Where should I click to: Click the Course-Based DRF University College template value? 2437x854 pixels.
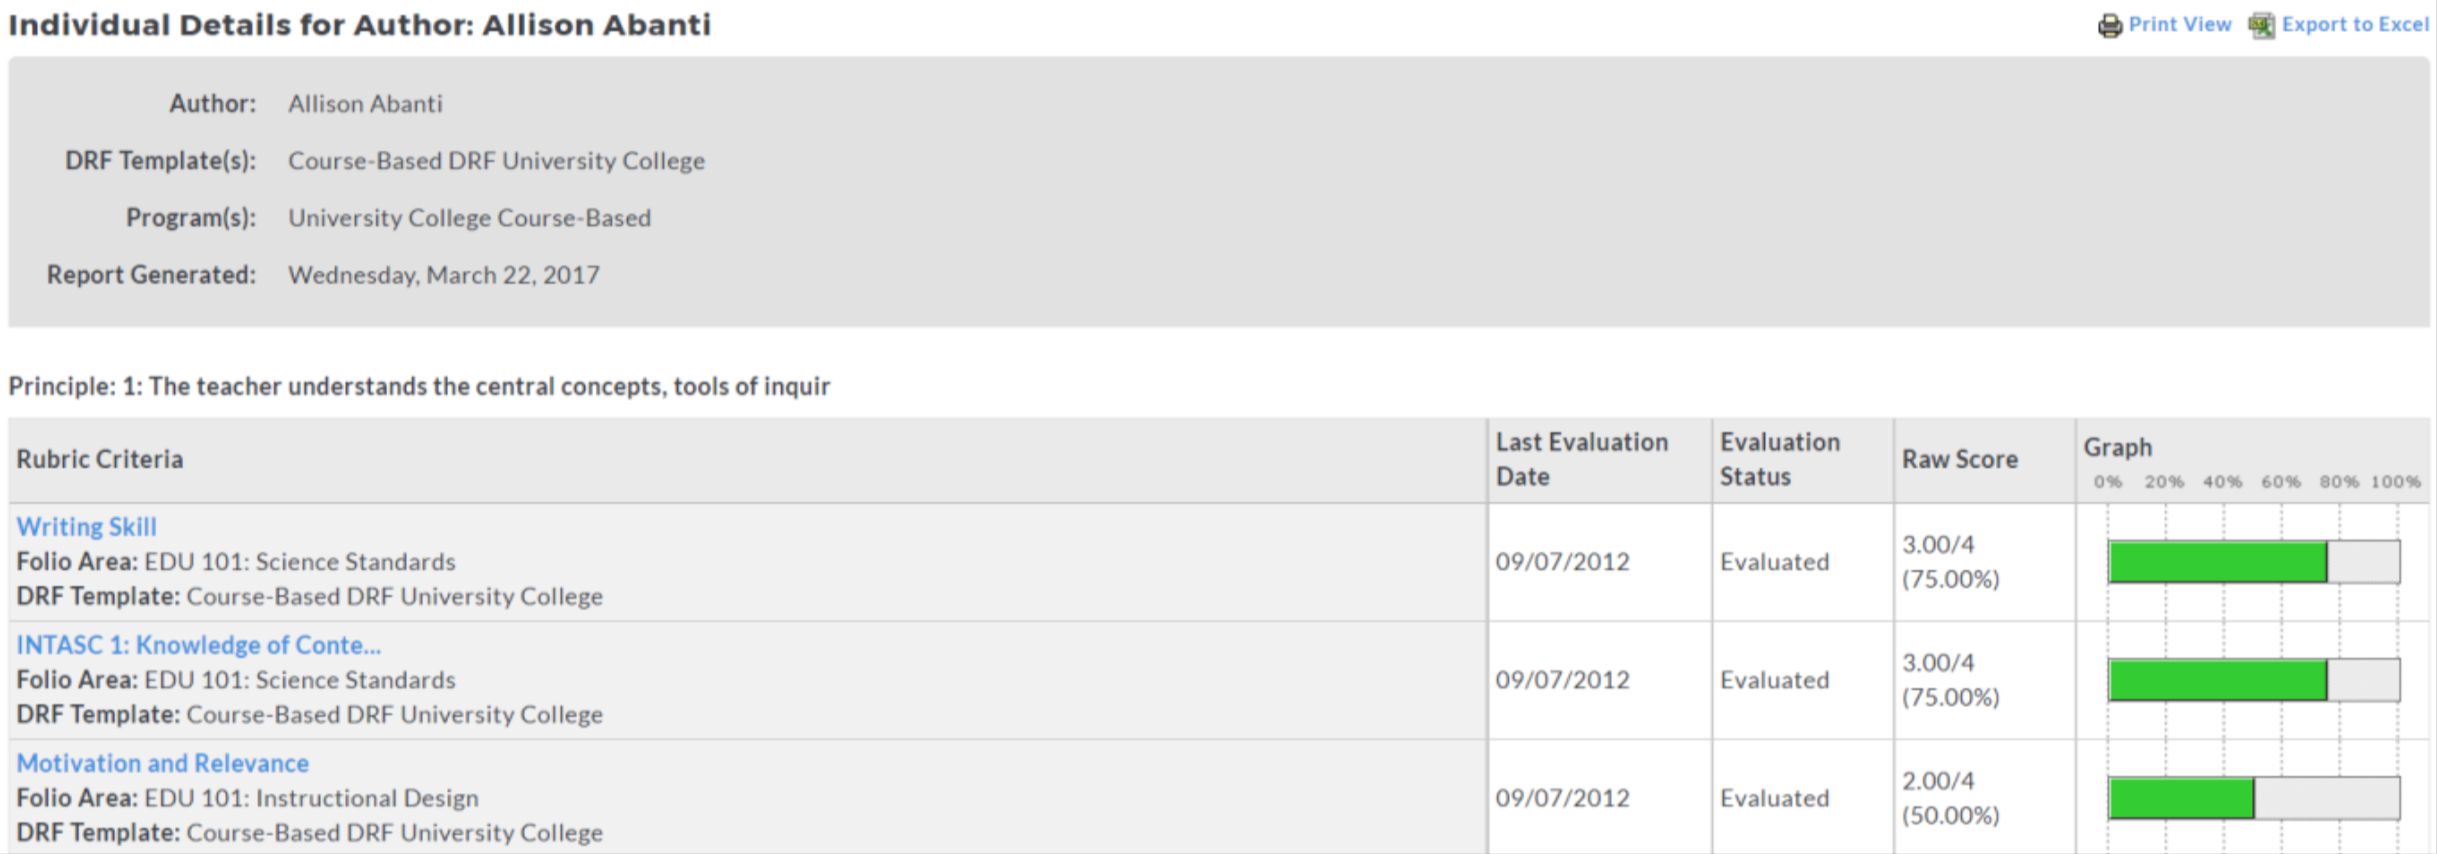click(497, 161)
